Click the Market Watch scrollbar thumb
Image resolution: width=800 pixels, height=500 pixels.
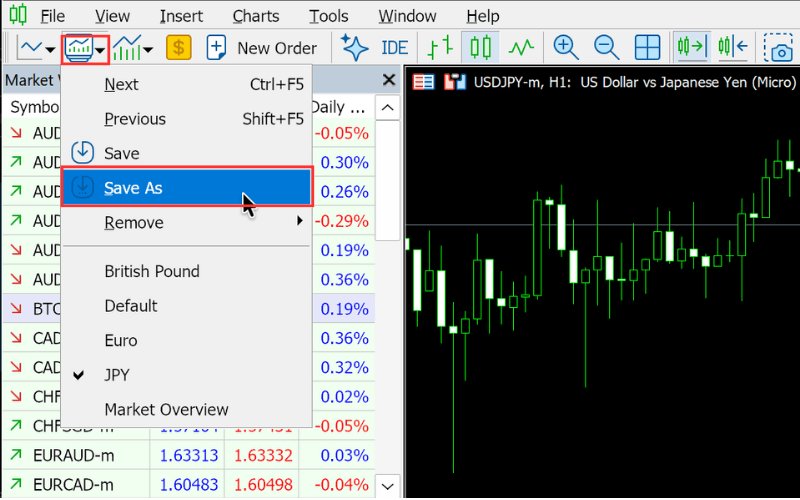point(387,180)
